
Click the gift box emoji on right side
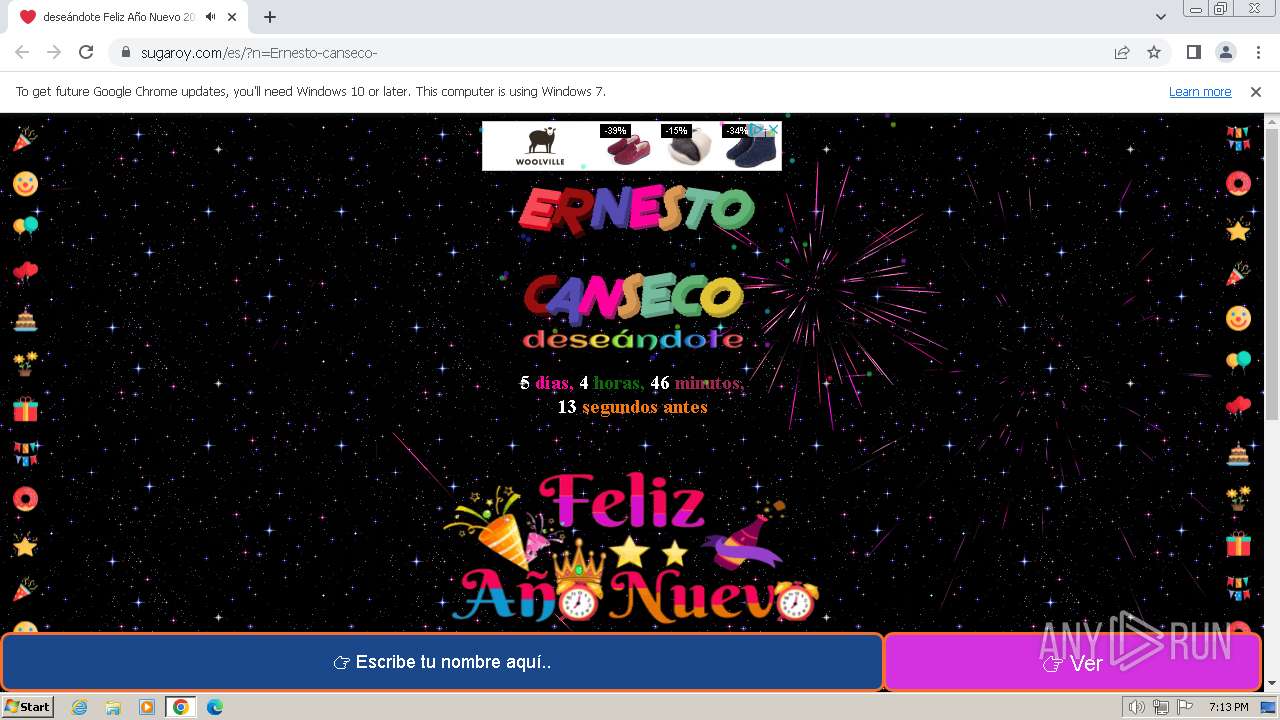coord(1238,543)
